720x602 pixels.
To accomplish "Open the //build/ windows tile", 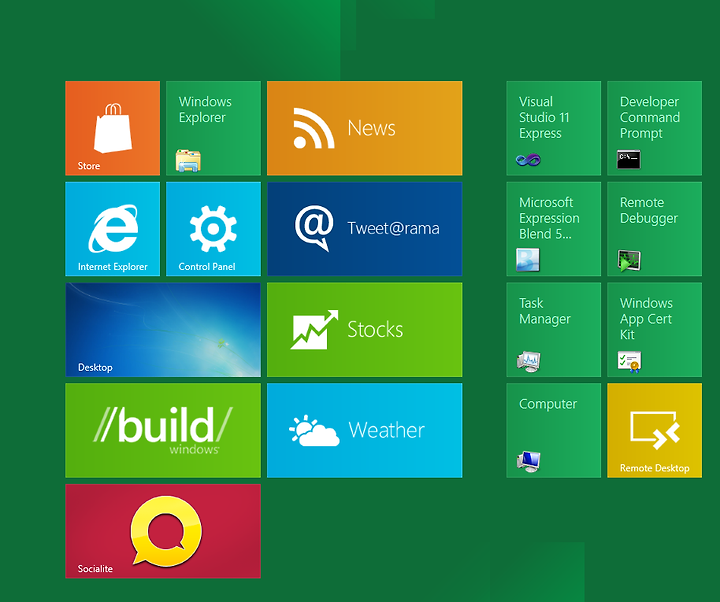I will tap(163, 431).
